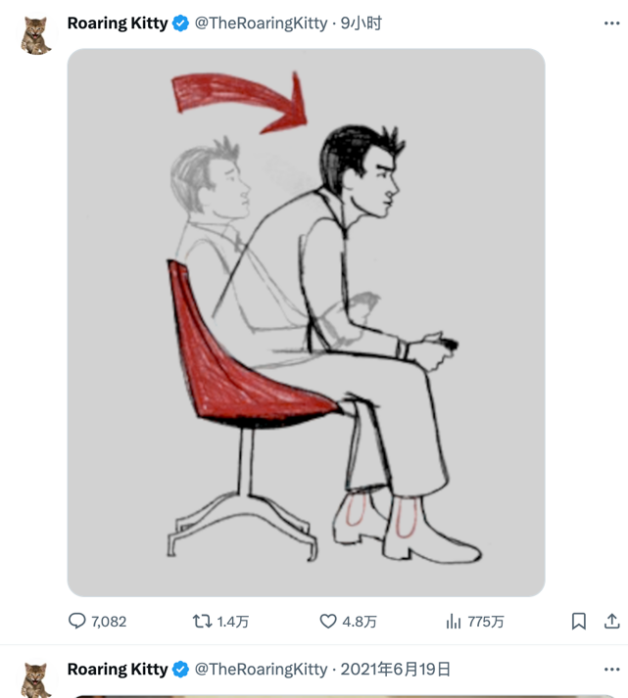Click the 9小时 timestamp
This screenshot has height=698, width=628.
pyautogui.click(x=361, y=23)
